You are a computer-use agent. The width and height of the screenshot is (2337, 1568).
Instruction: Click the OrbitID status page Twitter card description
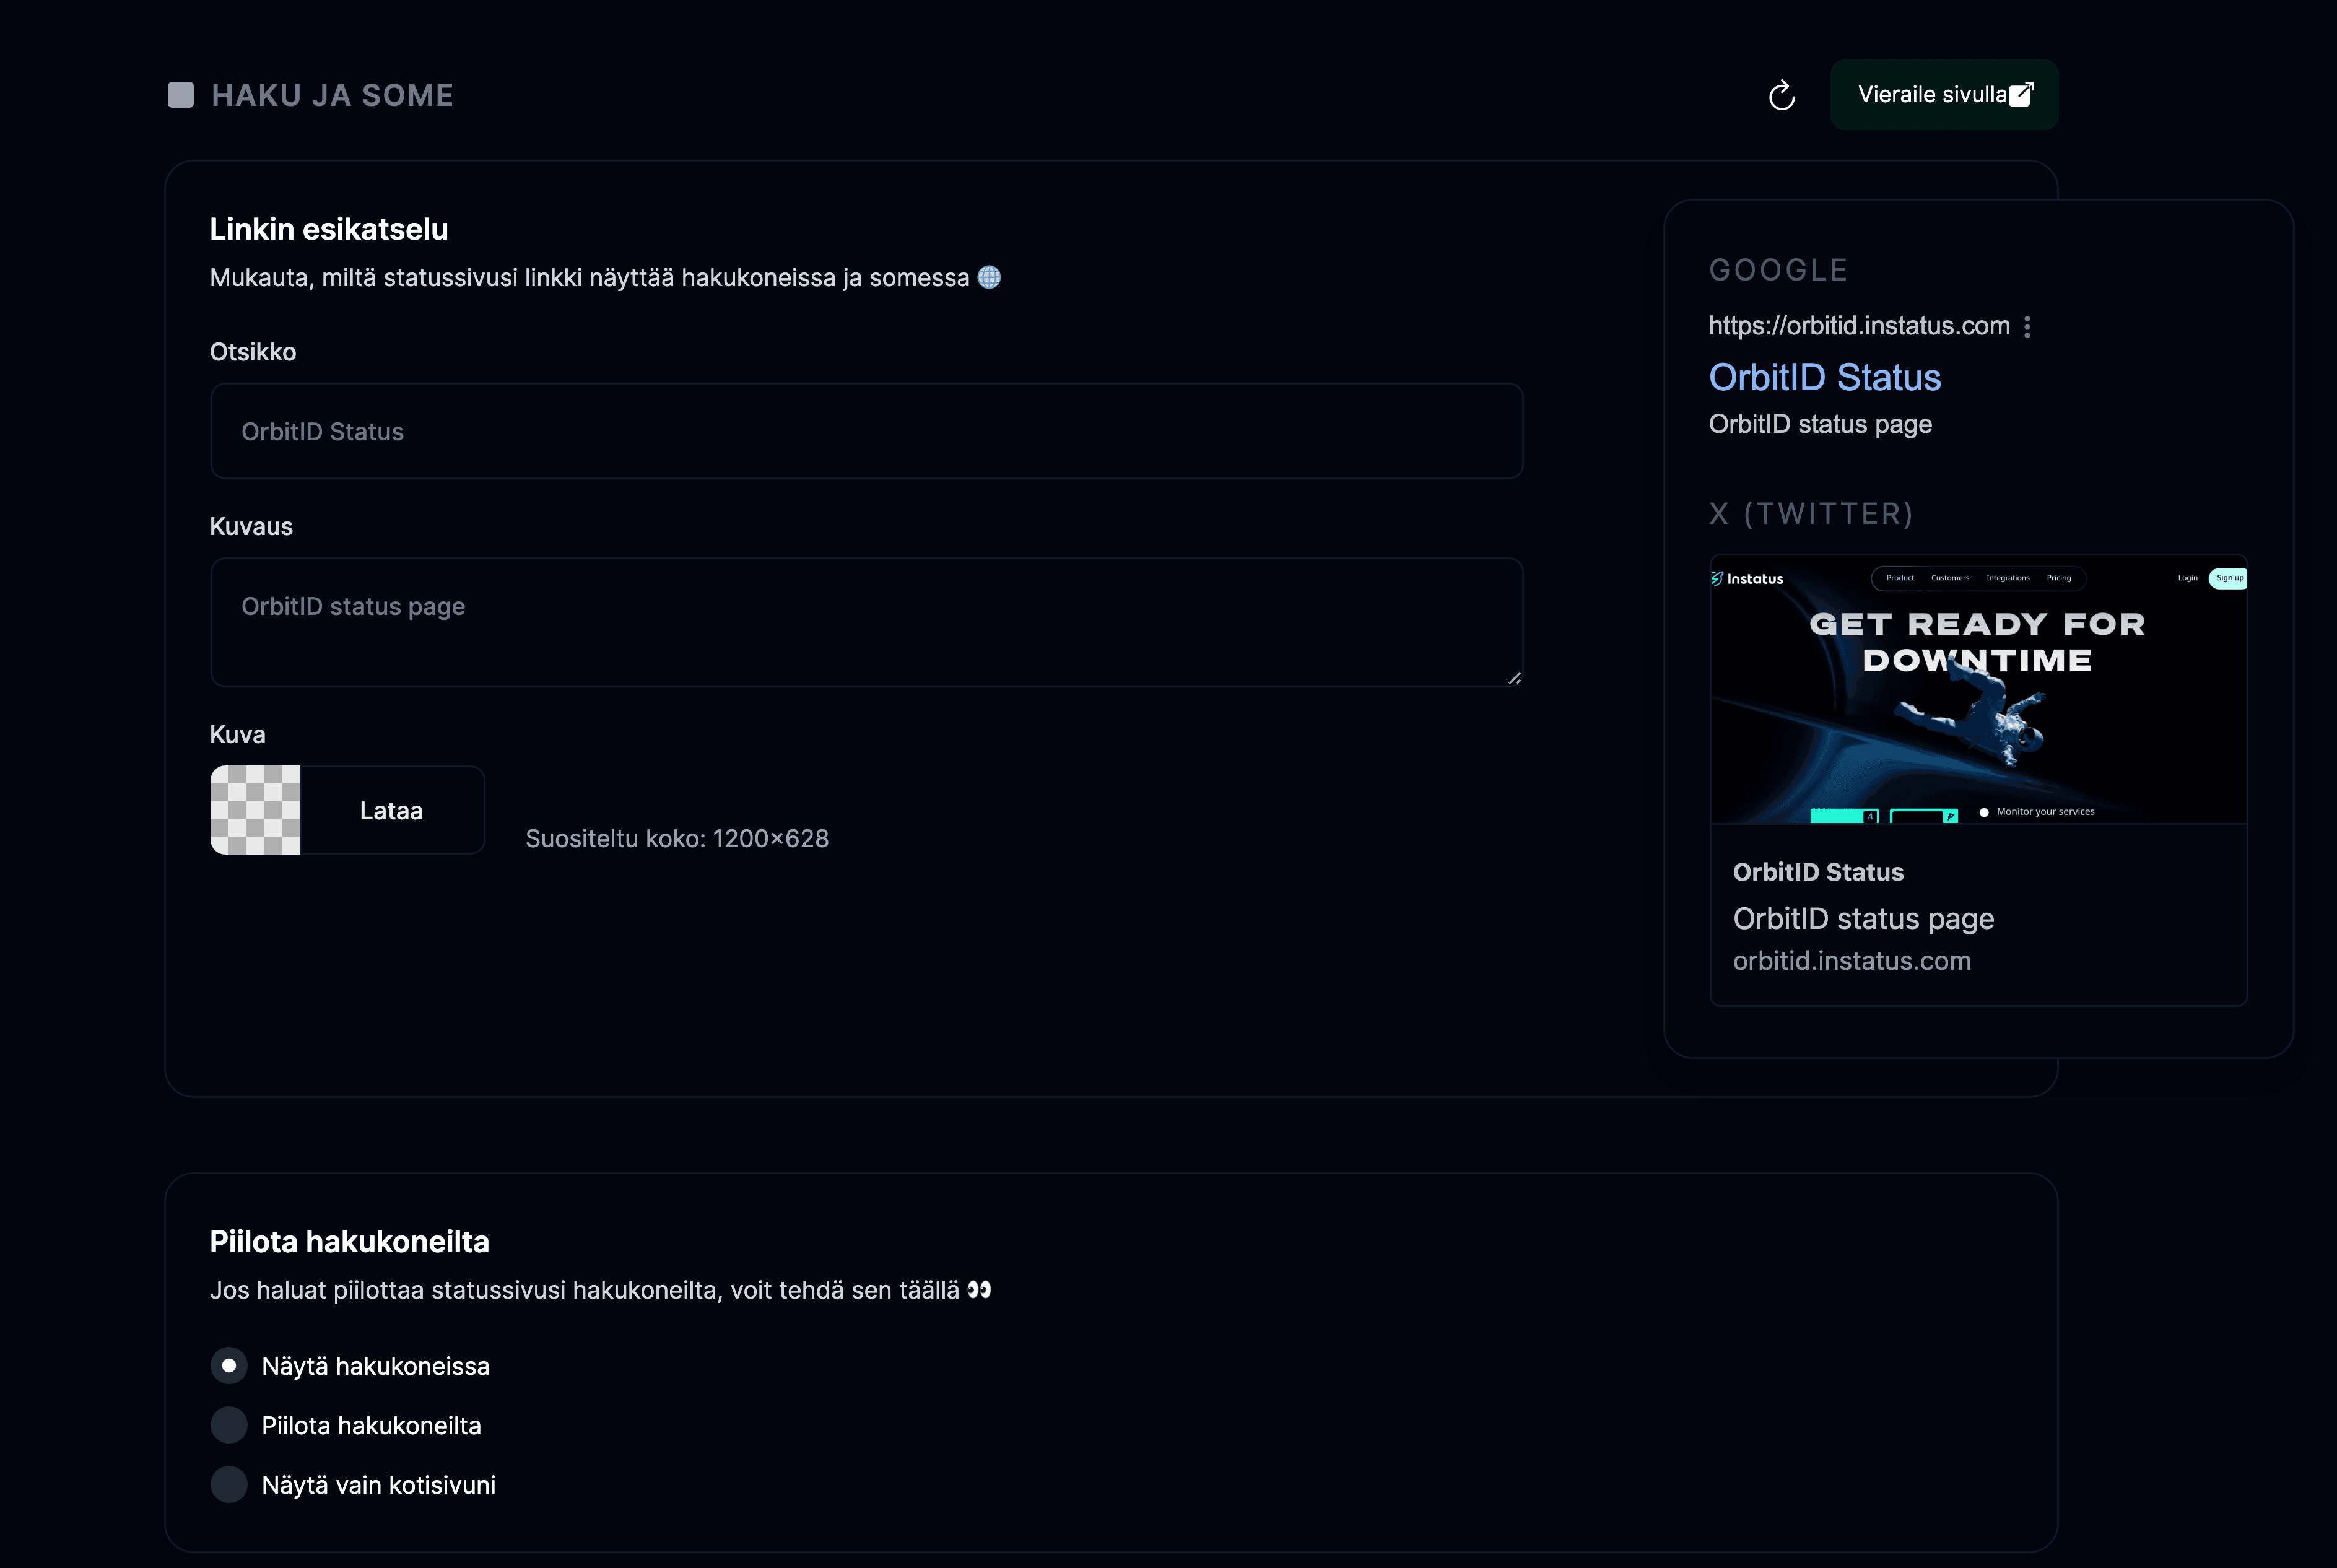pyautogui.click(x=1863, y=919)
